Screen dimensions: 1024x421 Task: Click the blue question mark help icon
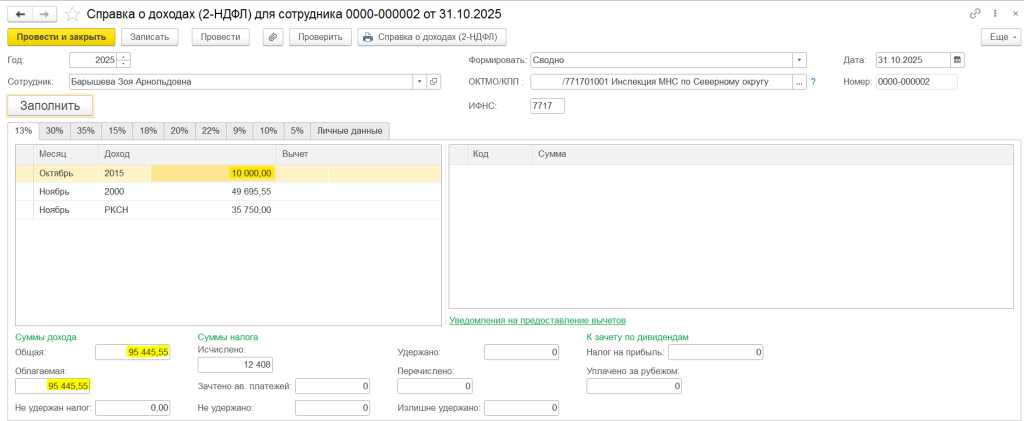click(x=813, y=82)
